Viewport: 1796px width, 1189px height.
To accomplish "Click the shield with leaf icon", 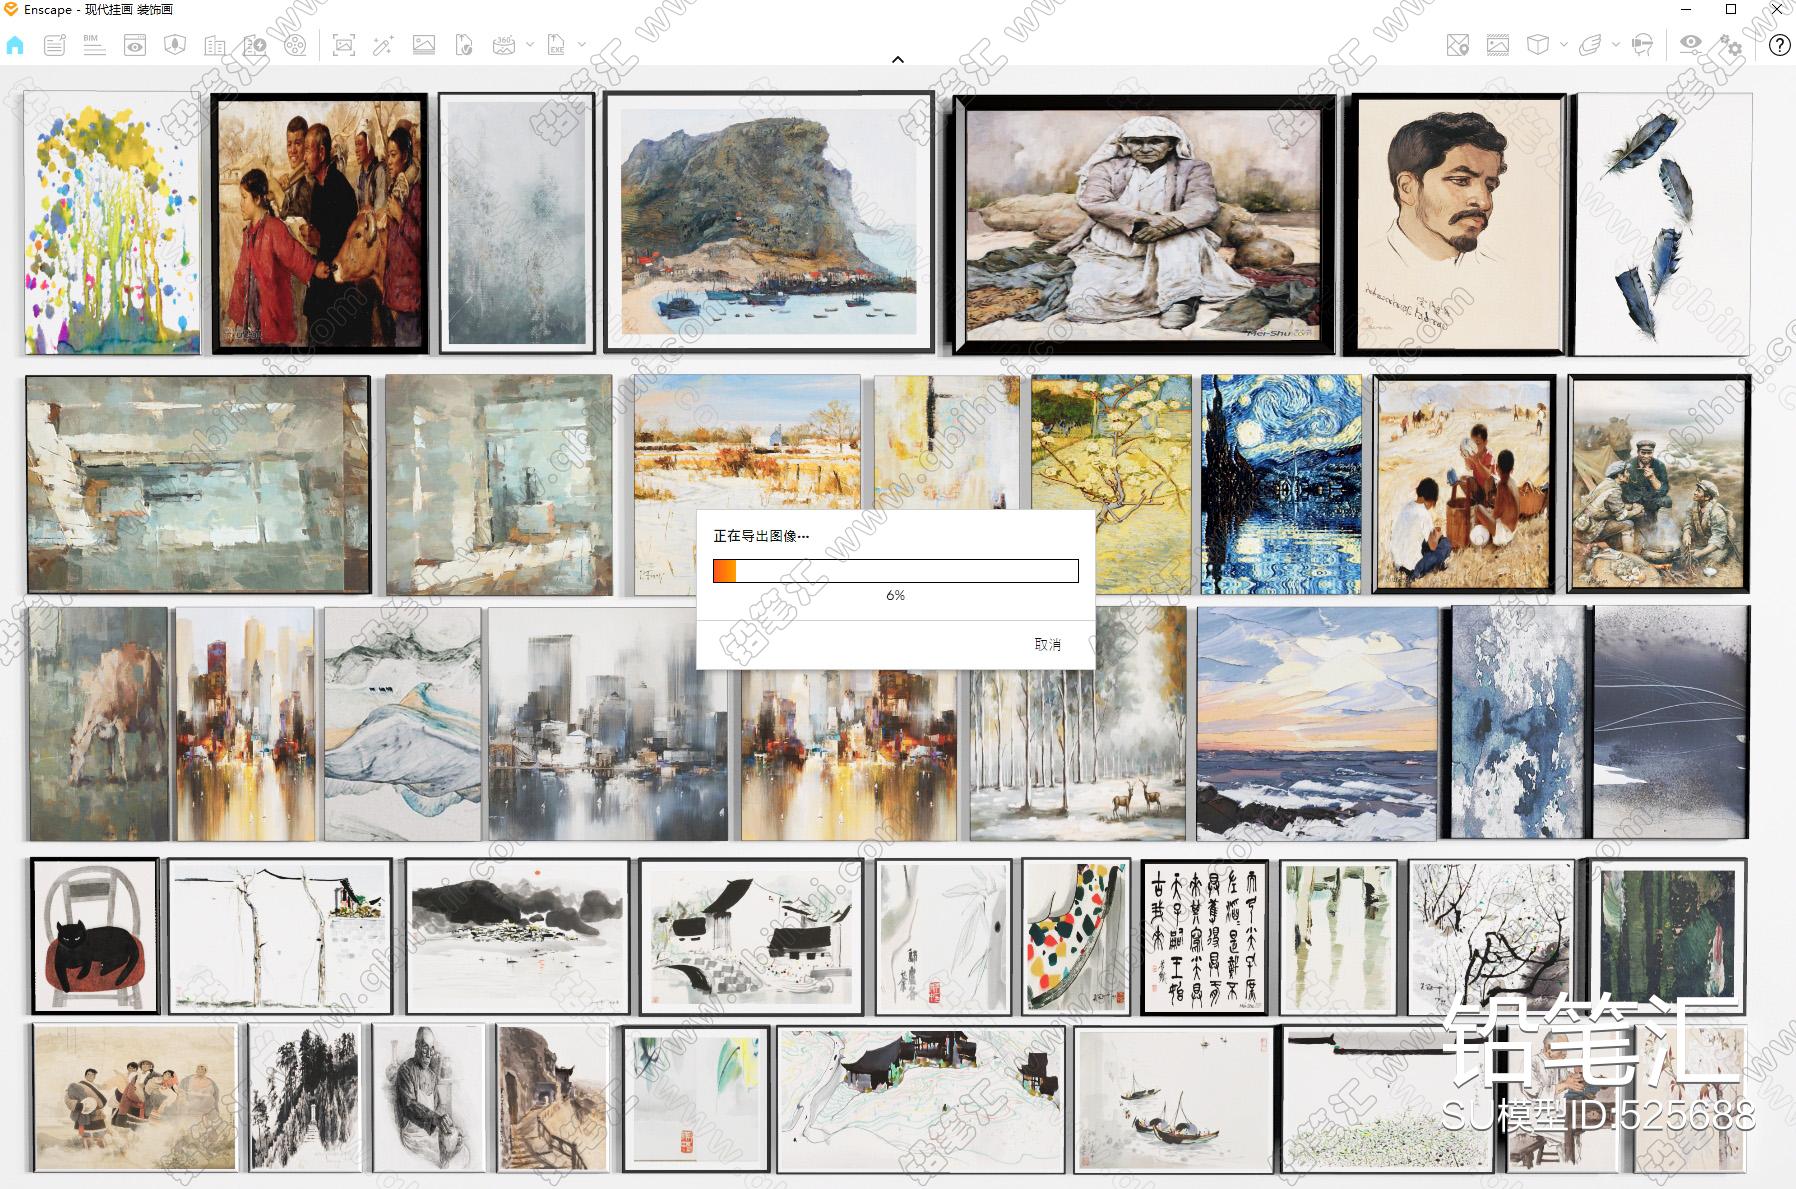I will coord(175,45).
